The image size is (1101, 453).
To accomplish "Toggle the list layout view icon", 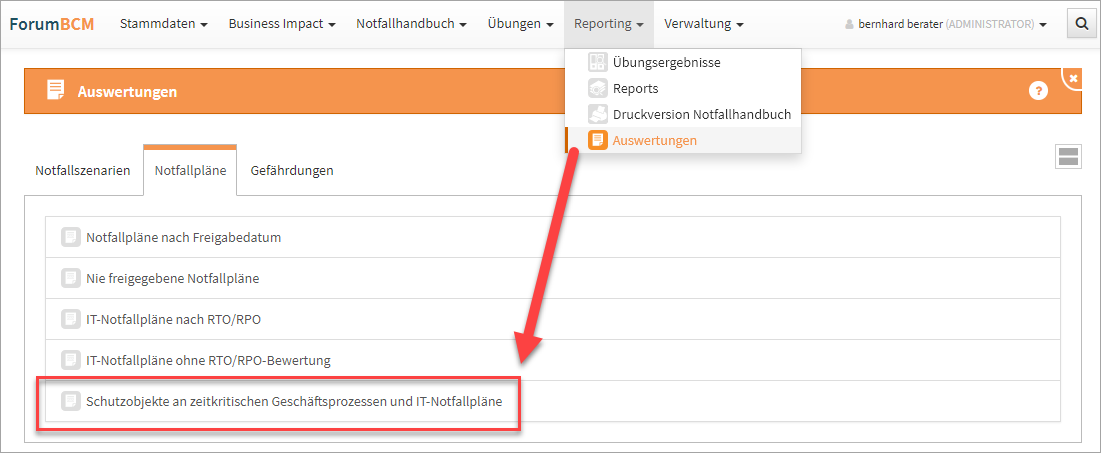I will pos(1068,156).
